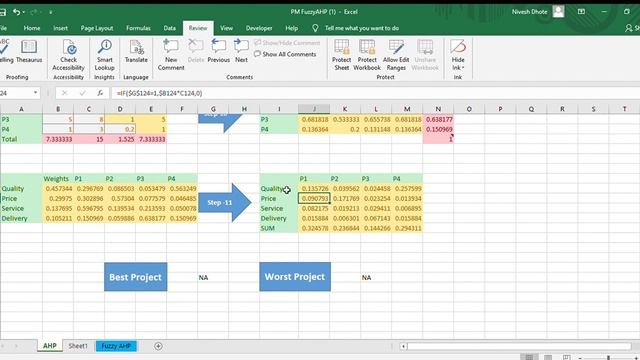The image size is (640, 360).
Task: Go to the Previous comment
Action: (219, 51)
